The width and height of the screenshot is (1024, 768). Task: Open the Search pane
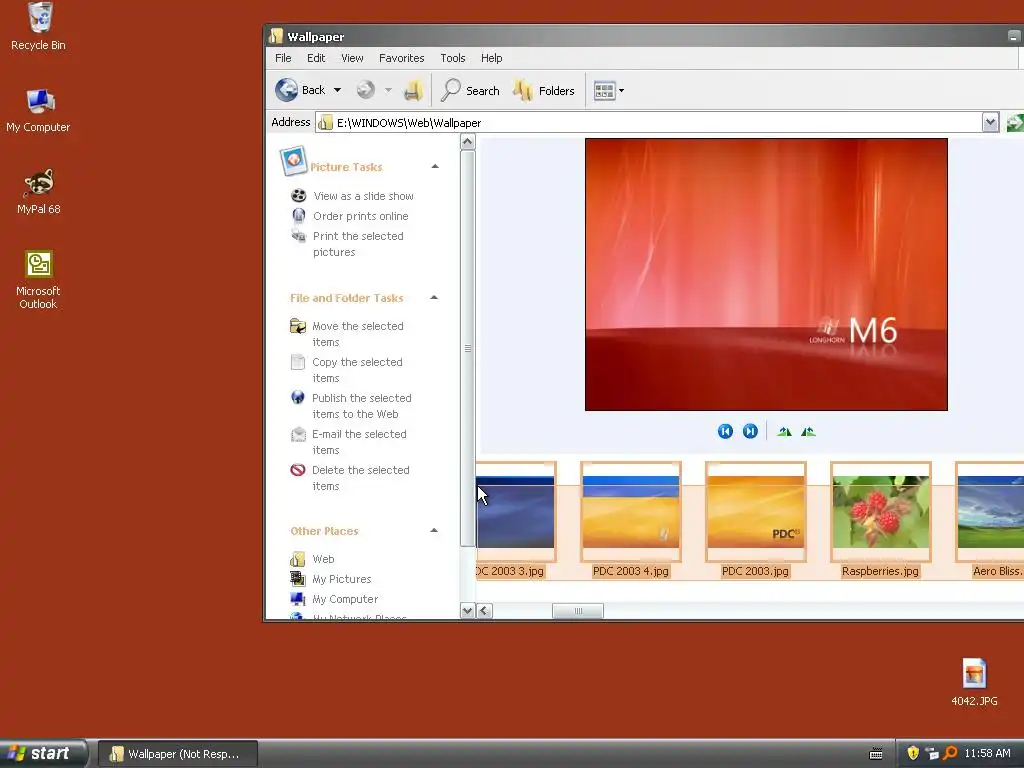[x=470, y=90]
